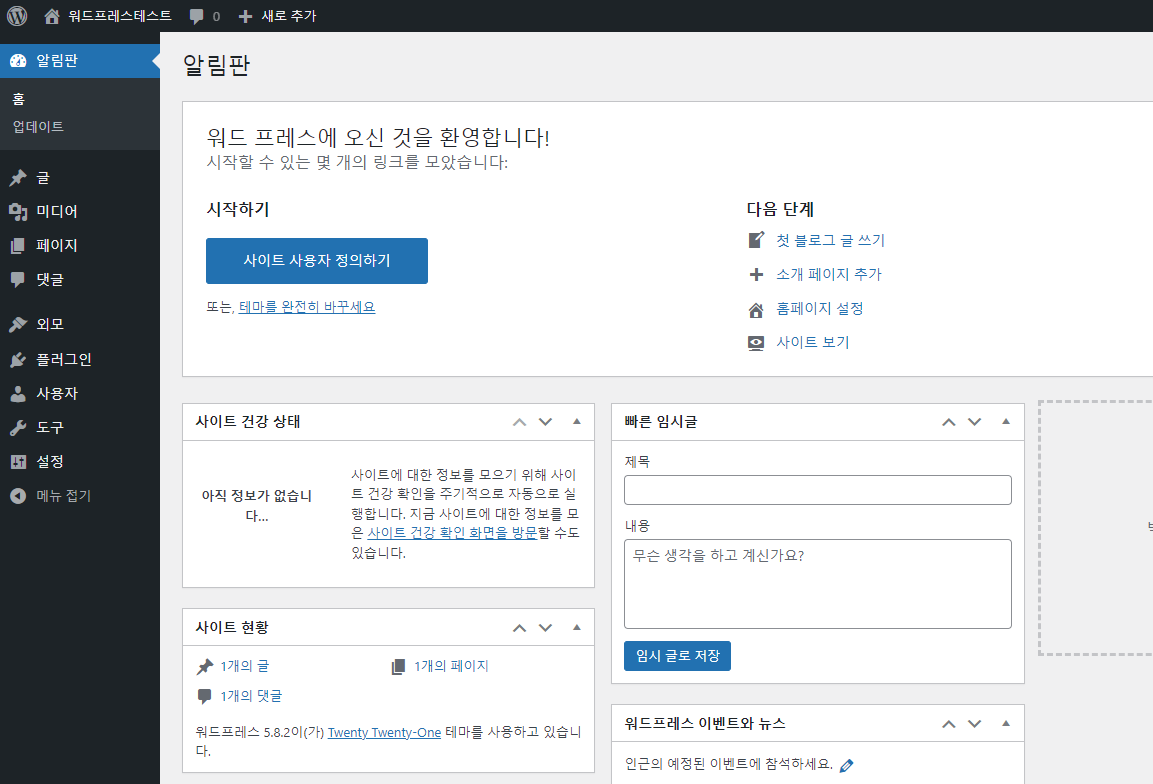Image resolution: width=1153 pixels, height=784 pixels.
Task: Click the plus icon beside 소개 페이지 추가
Action: pos(756,274)
